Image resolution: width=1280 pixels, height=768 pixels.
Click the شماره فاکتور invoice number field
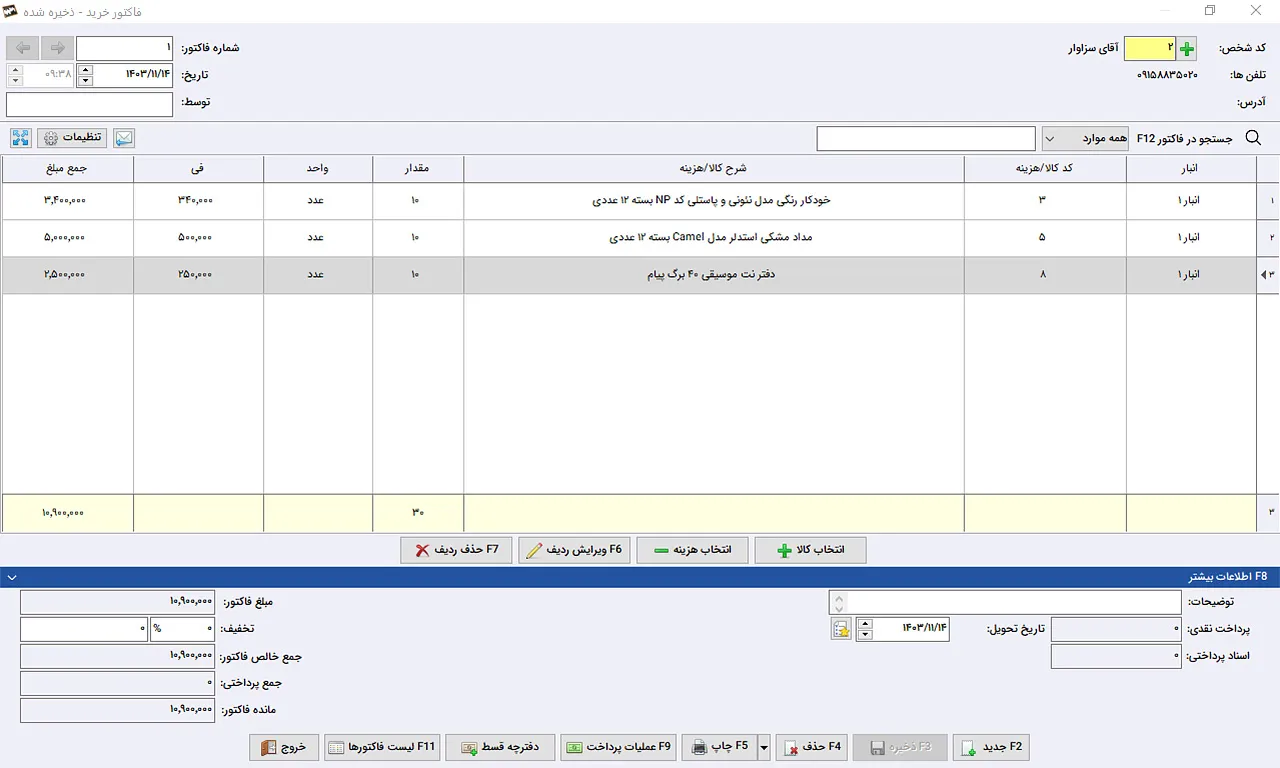click(125, 48)
